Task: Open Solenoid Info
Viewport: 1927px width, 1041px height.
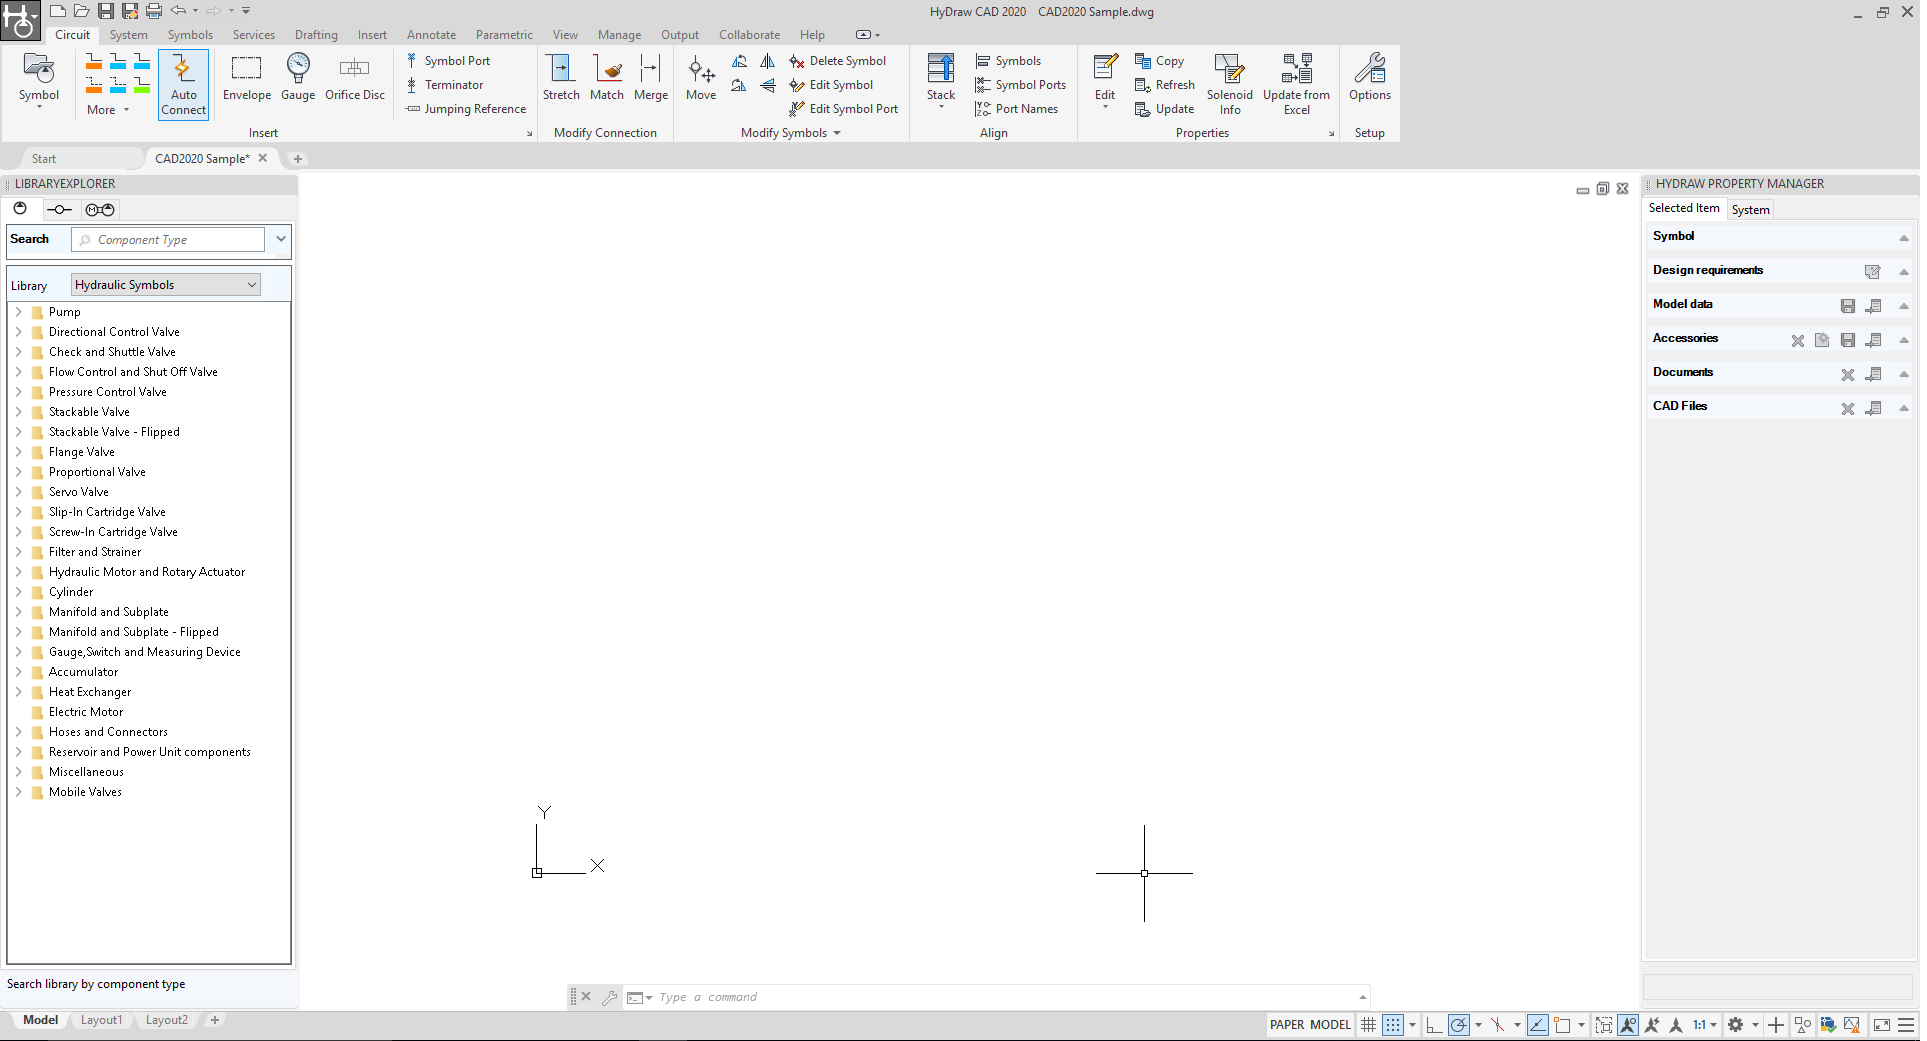Action: pos(1229,84)
